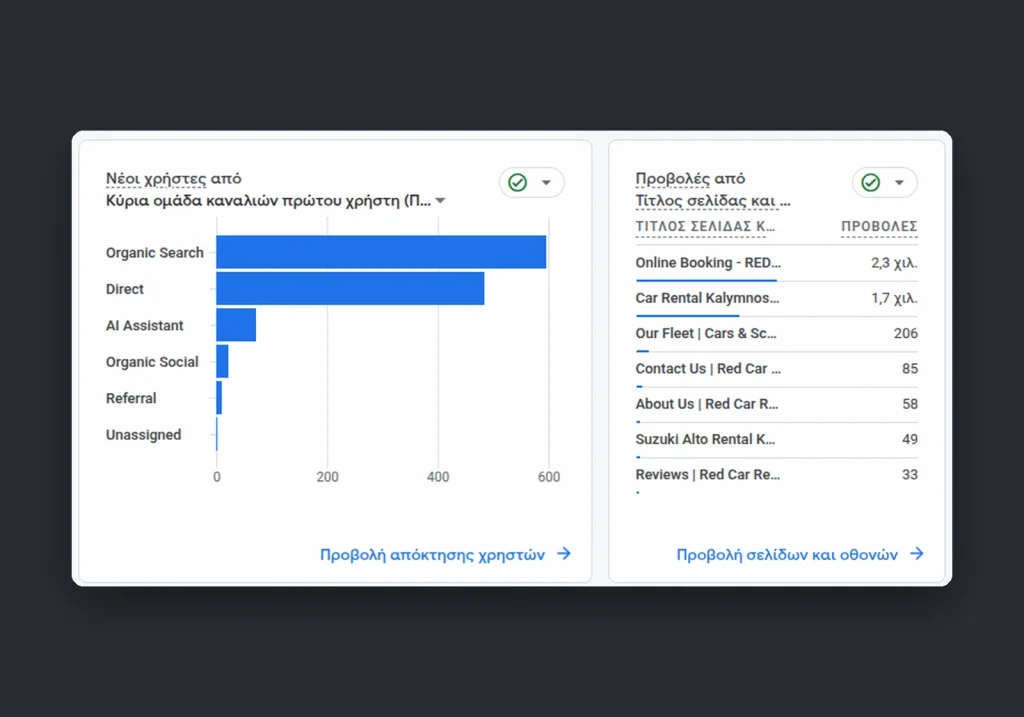Click 'Our Fleet | Cars & Sc...' row title
This screenshot has height=717, width=1024.
pos(706,333)
